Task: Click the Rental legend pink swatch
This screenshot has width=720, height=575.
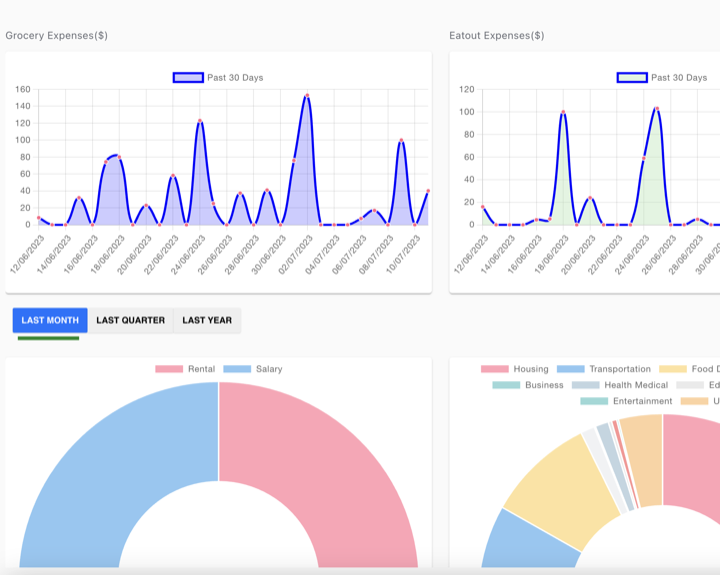Action: tap(169, 369)
